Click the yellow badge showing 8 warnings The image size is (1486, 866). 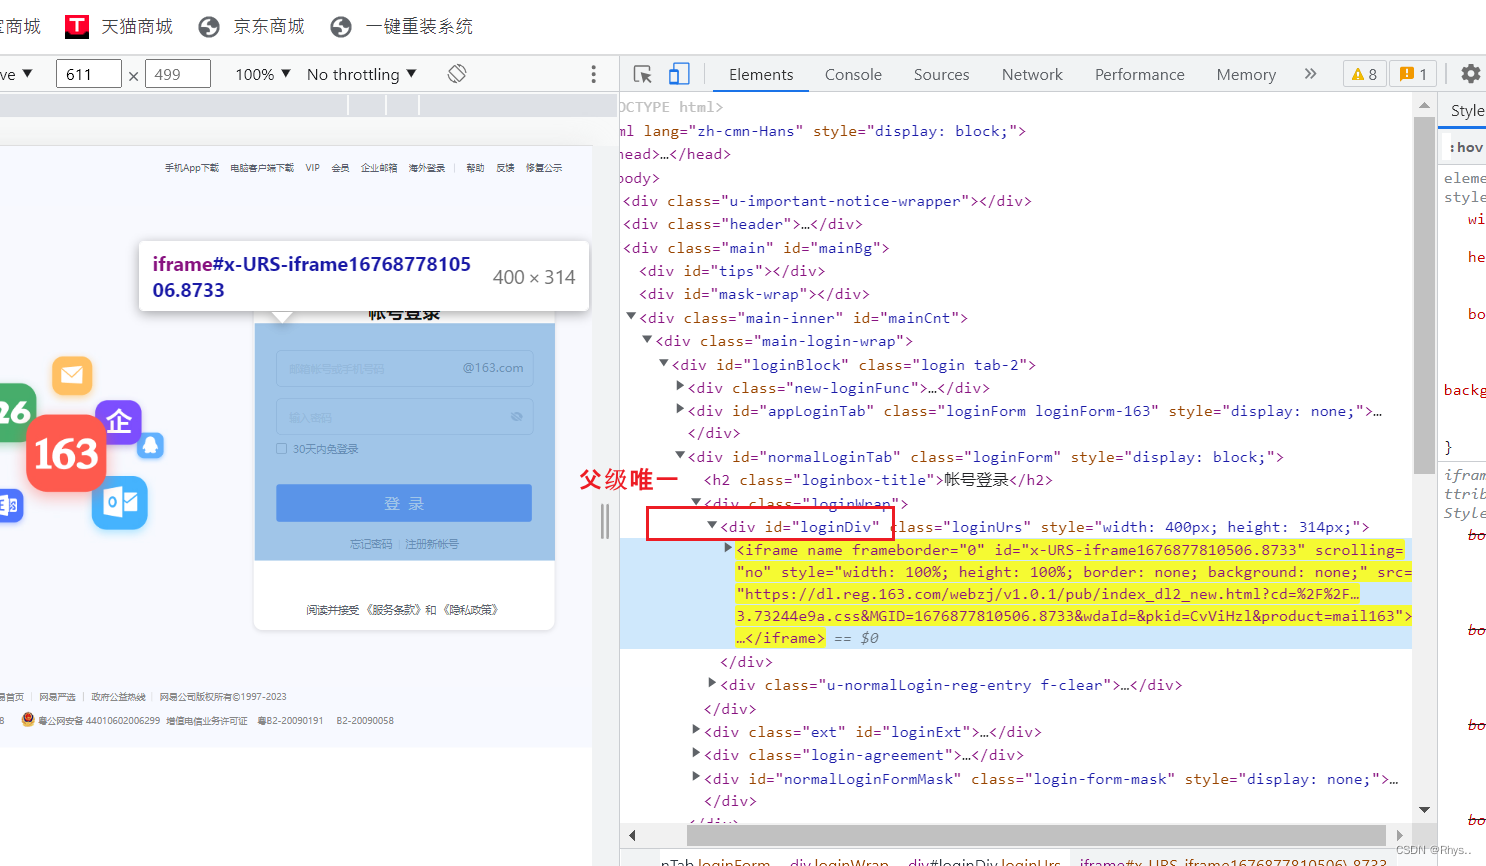pos(1364,73)
